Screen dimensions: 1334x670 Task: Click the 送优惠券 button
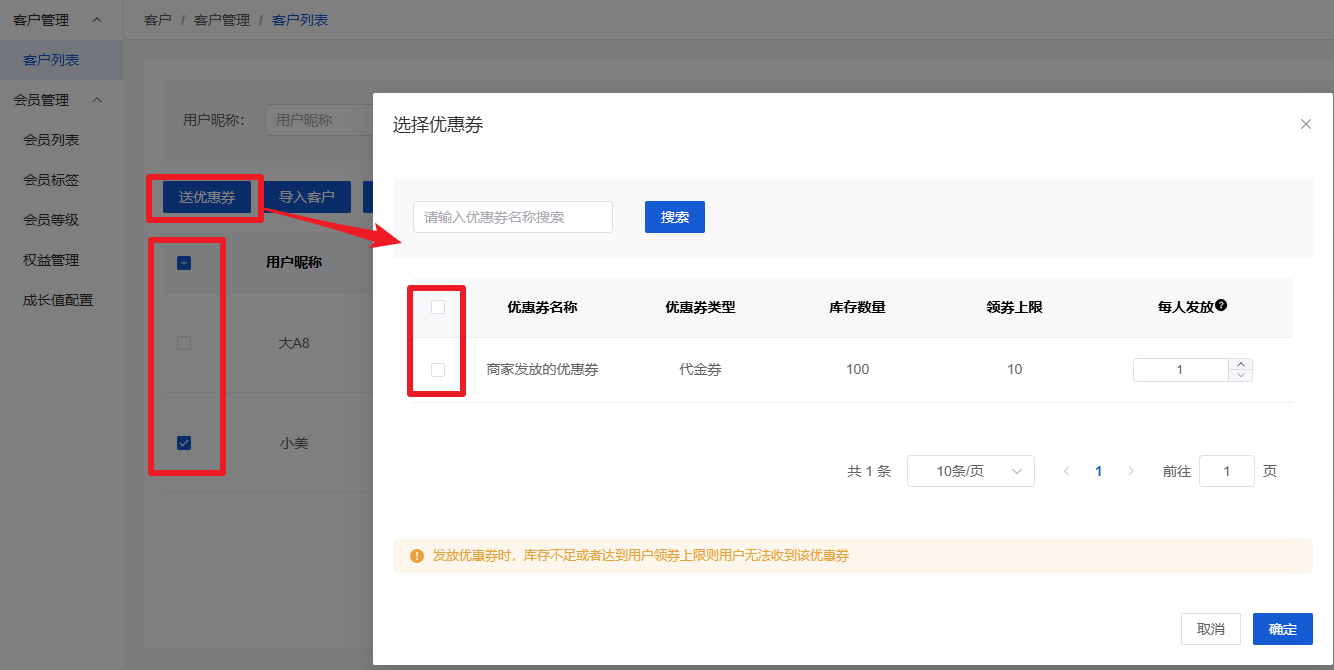point(207,197)
